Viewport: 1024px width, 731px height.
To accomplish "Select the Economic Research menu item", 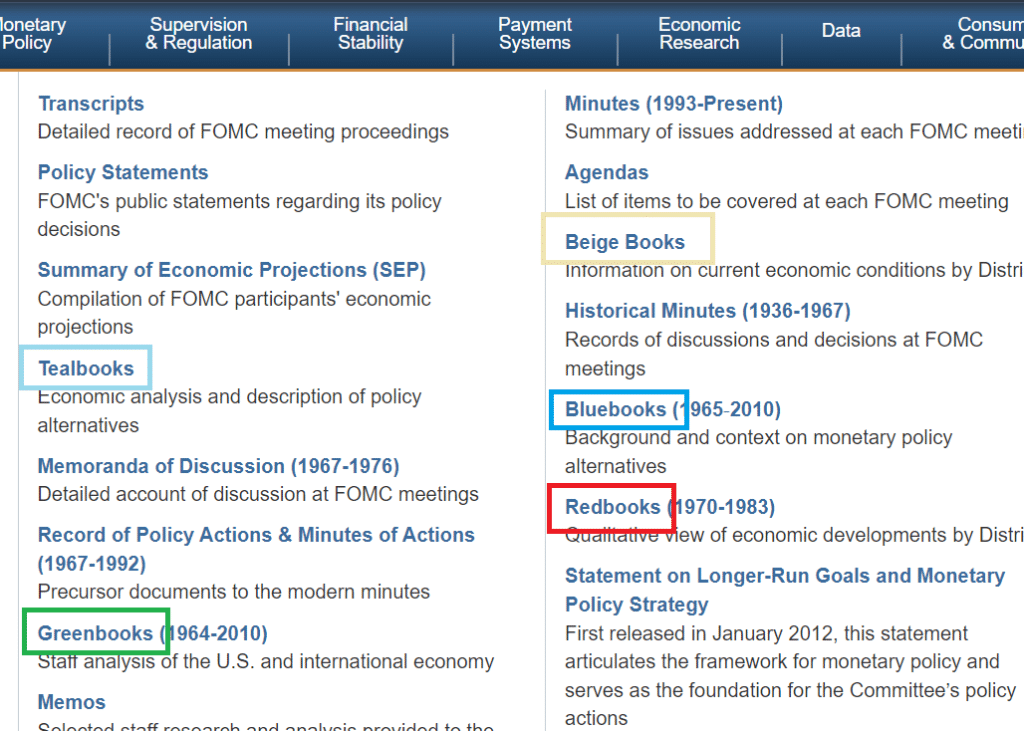I will (x=699, y=33).
